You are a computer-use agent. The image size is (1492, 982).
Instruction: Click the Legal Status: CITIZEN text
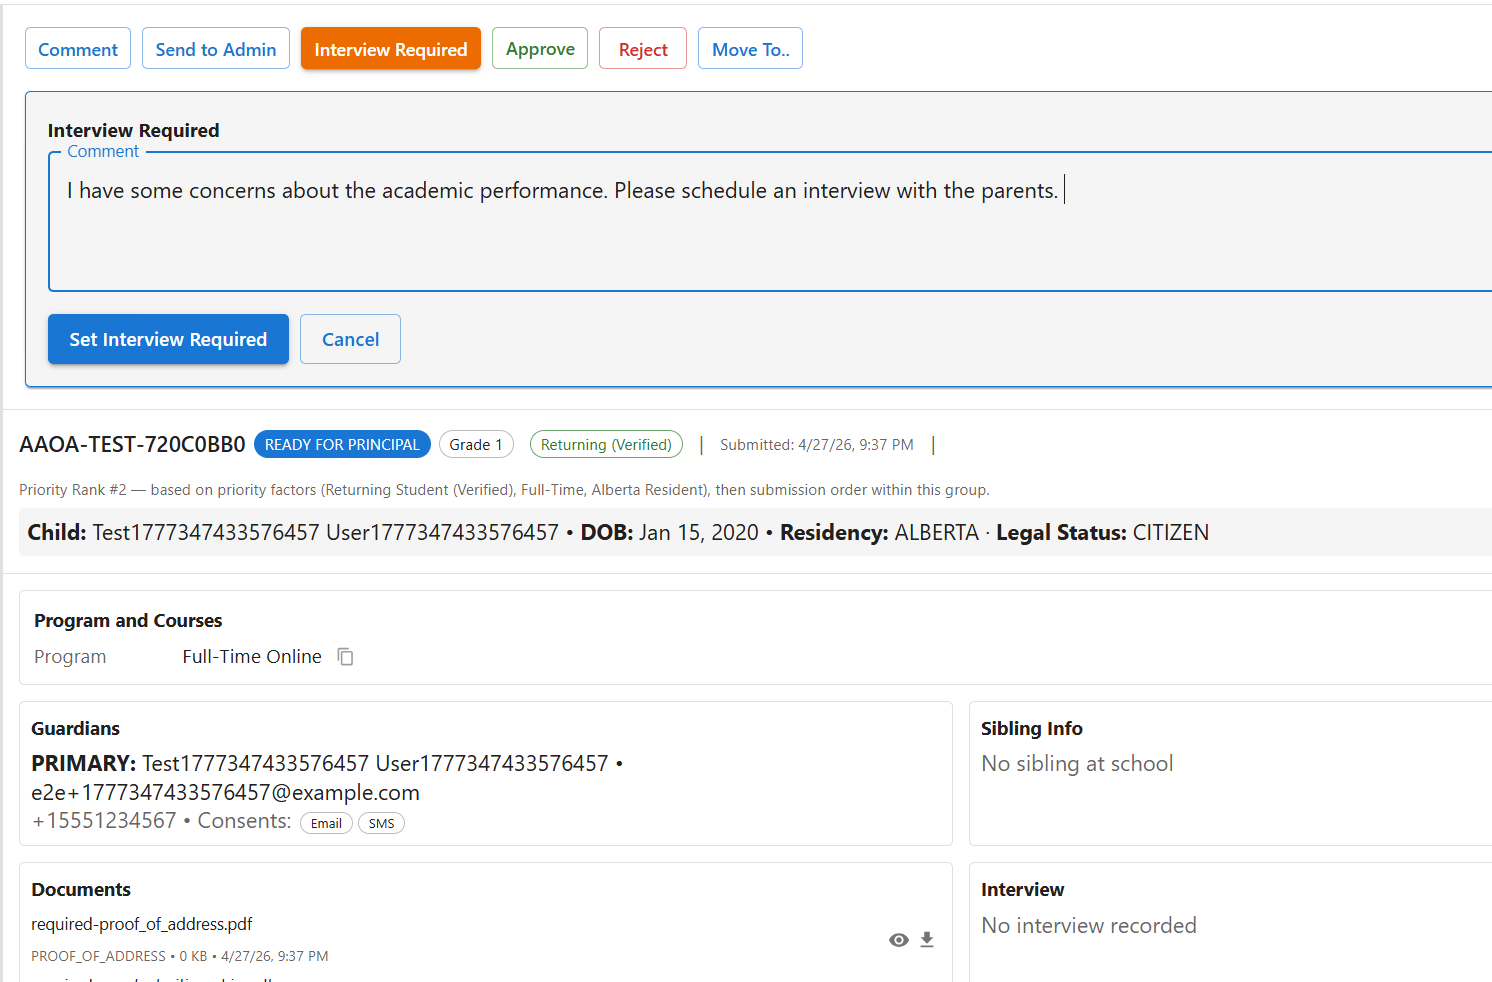pyautogui.click(x=1102, y=532)
